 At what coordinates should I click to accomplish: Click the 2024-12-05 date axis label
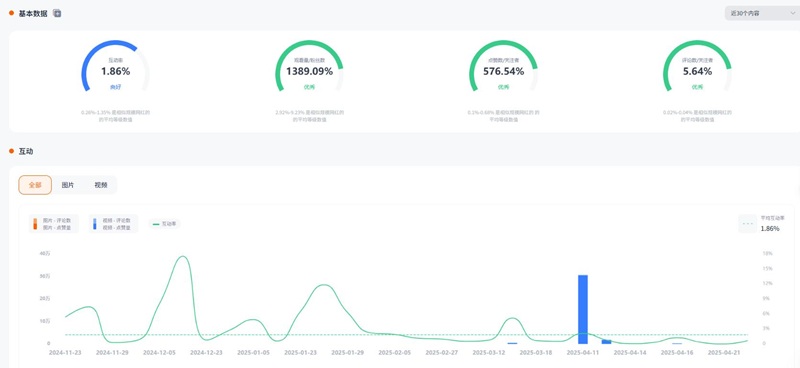159,353
